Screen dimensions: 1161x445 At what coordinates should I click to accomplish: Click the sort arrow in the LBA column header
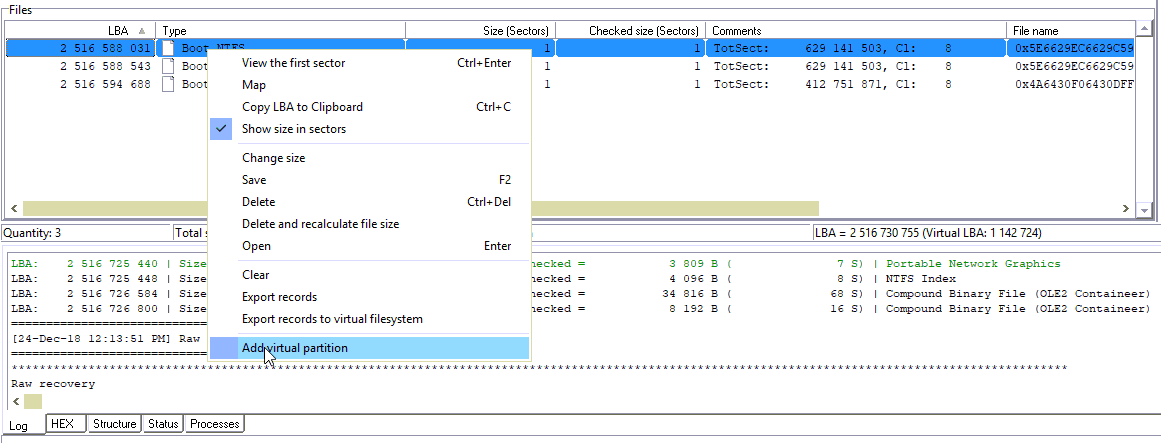point(142,31)
